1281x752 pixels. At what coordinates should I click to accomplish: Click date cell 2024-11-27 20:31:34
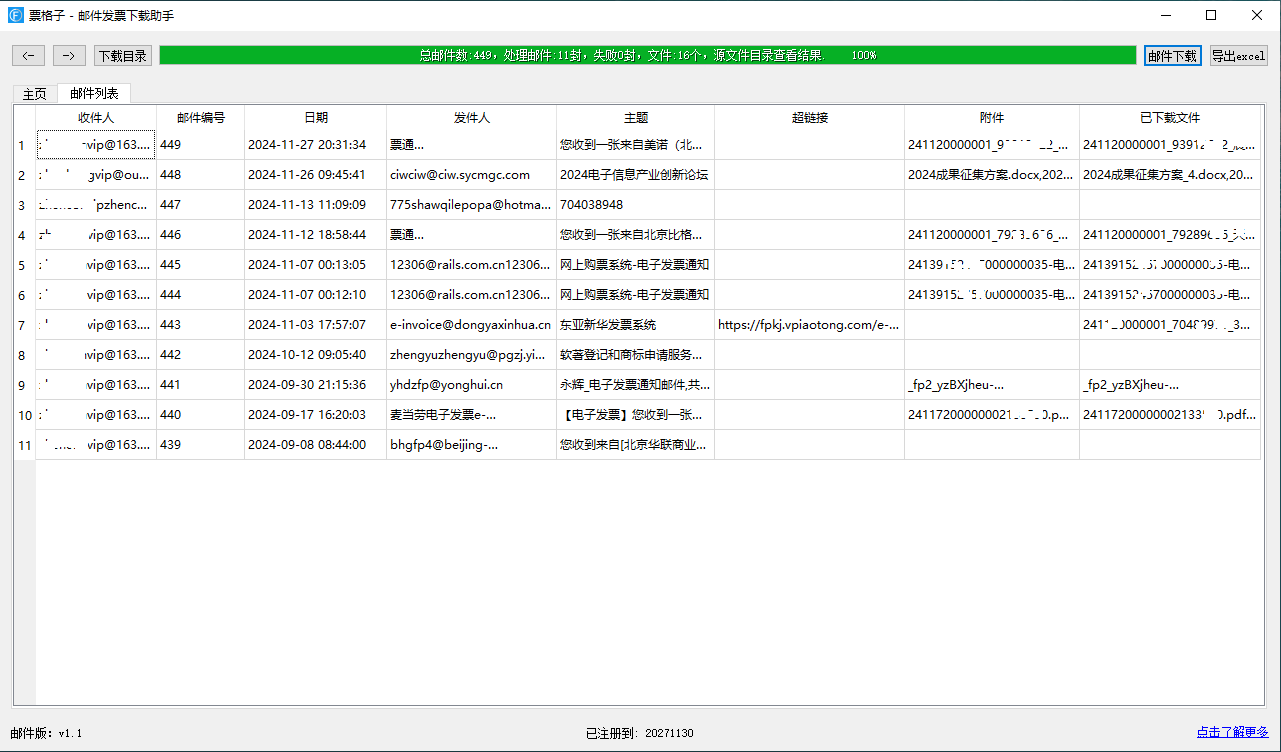click(x=315, y=145)
